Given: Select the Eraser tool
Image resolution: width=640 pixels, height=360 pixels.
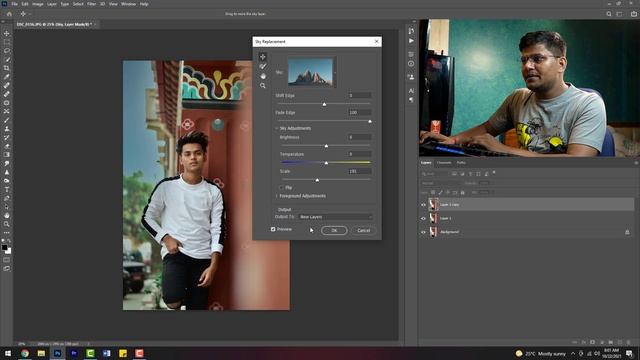Looking at the screenshot, I should [x=7, y=146].
